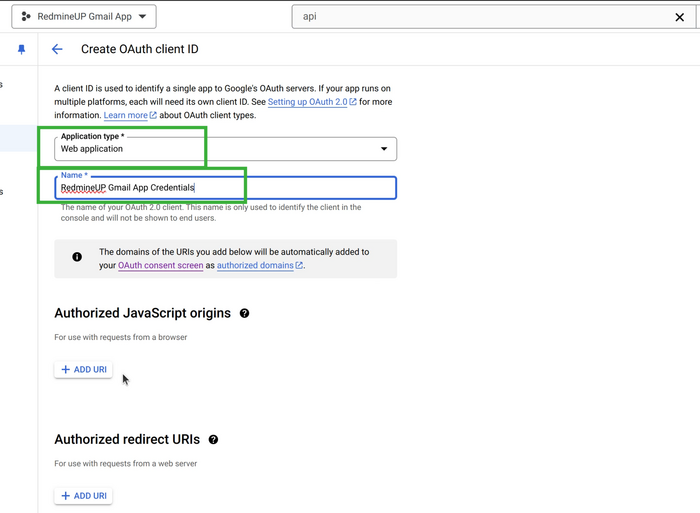Open the Setting up OAuth 2.0 link

click(307, 102)
